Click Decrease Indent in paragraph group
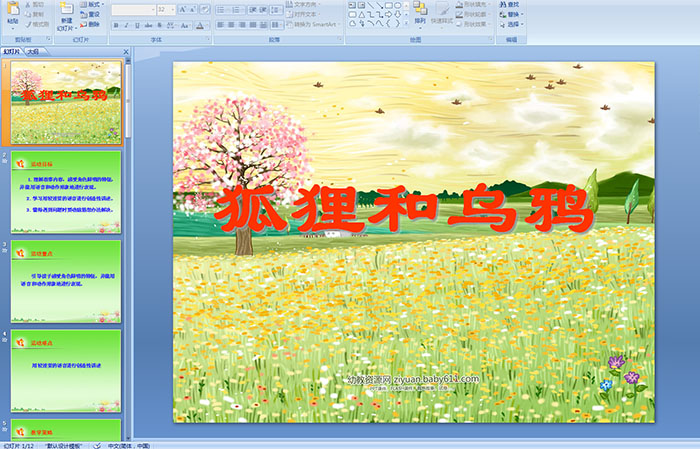The image size is (700, 449). point(253,9)
